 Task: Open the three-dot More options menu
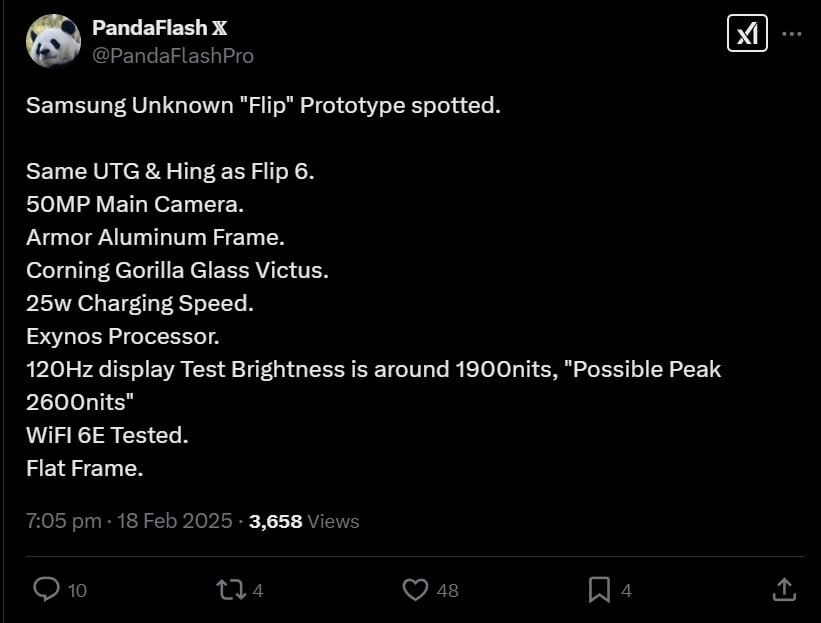pos(792,34)
